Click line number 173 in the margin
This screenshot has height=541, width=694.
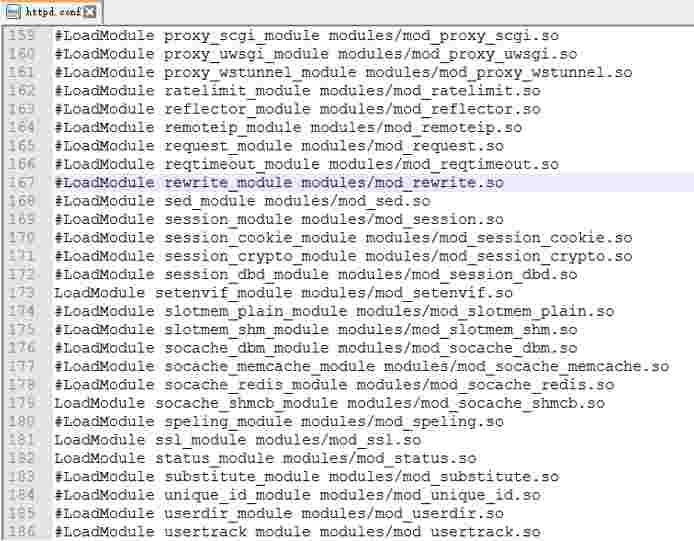(21, 293)
